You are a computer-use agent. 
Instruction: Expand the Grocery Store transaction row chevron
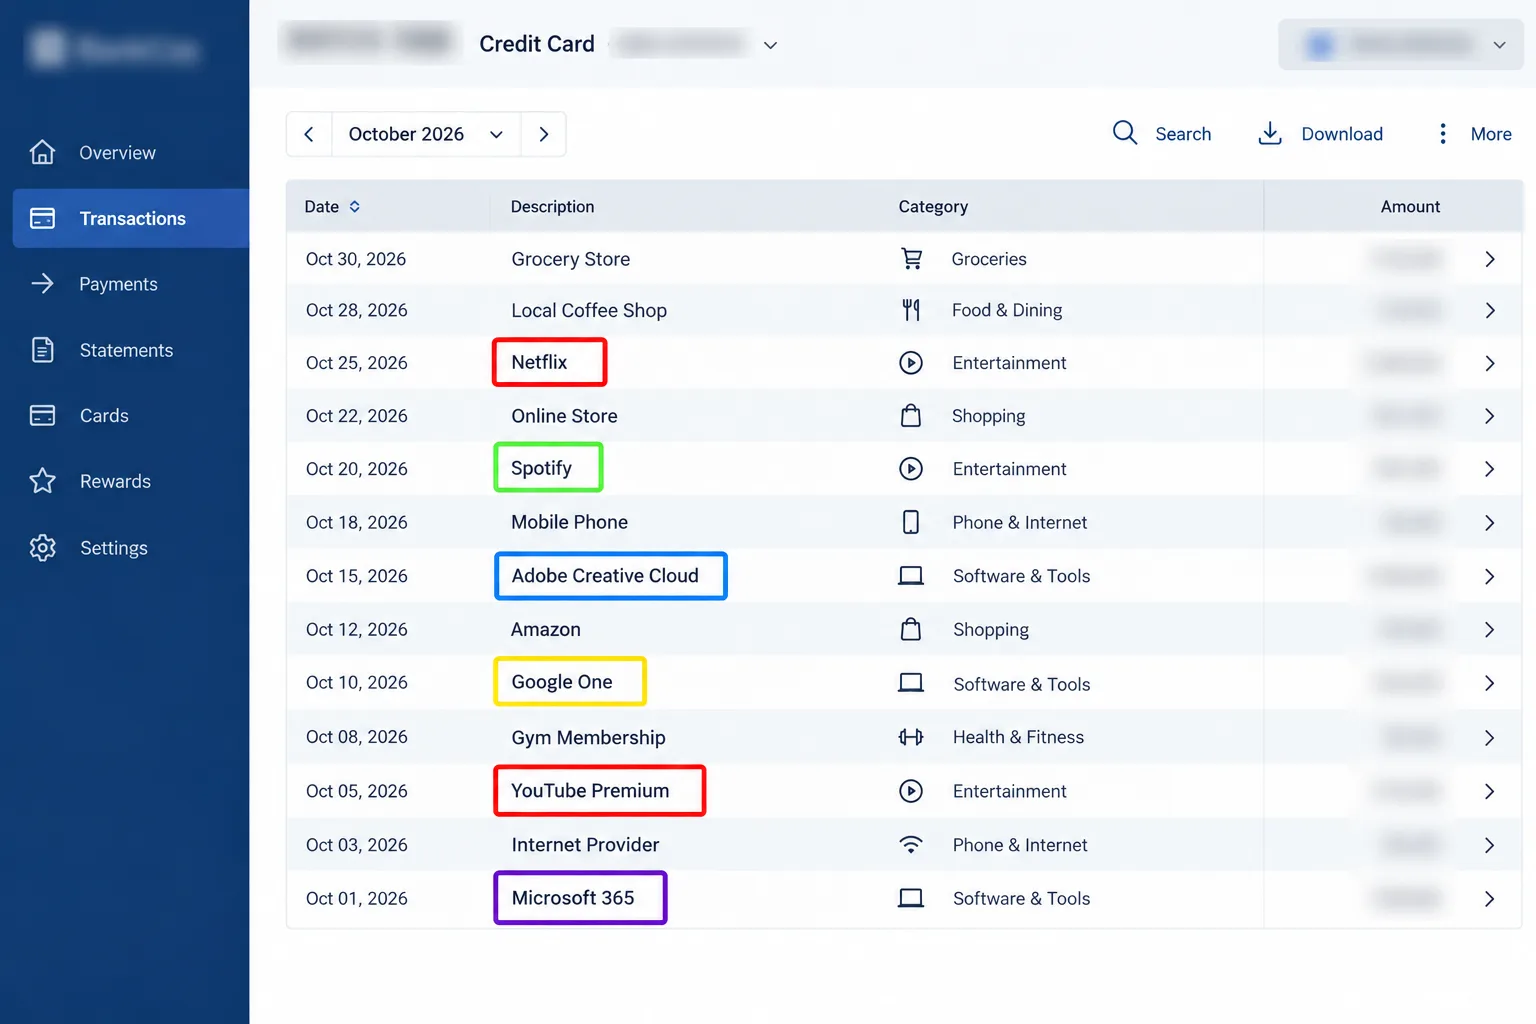pyautogui.click(x=1490, y=259)
